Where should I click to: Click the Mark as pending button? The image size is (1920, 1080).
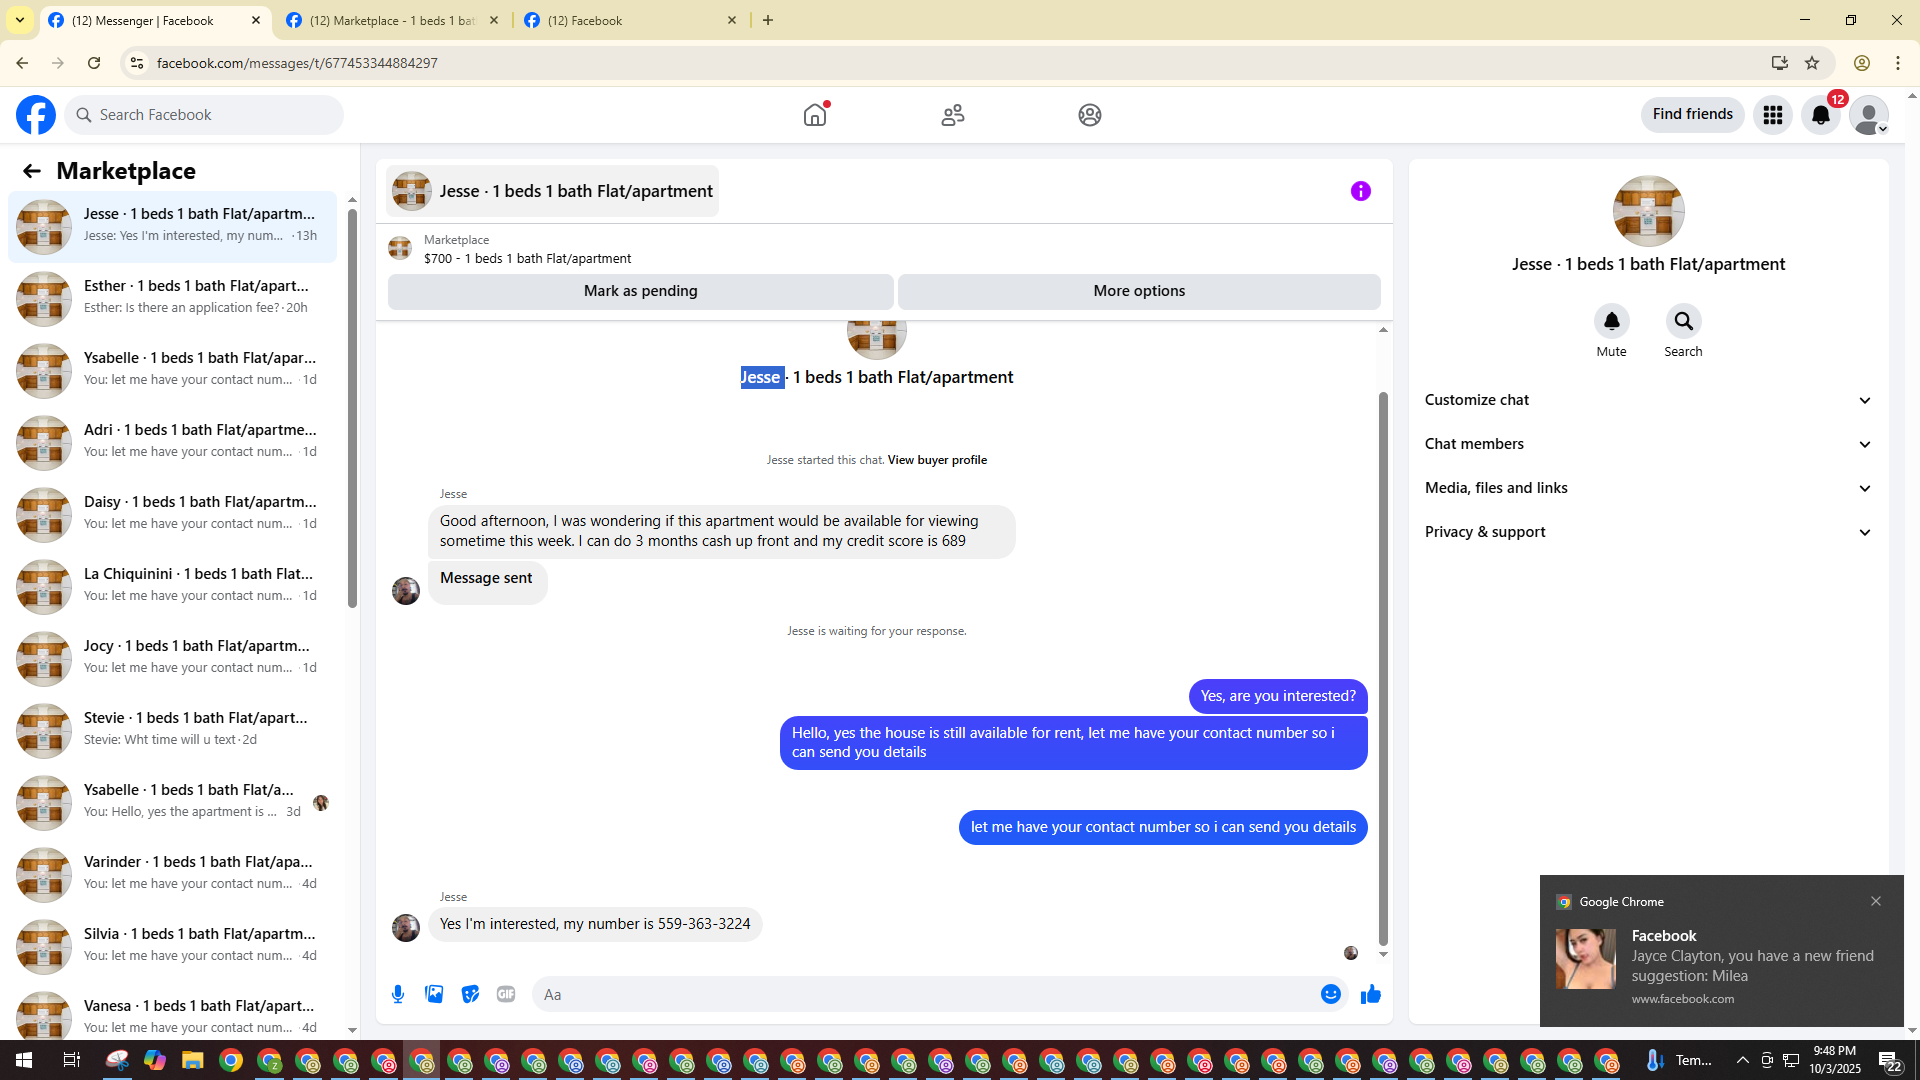click(640, 291)
